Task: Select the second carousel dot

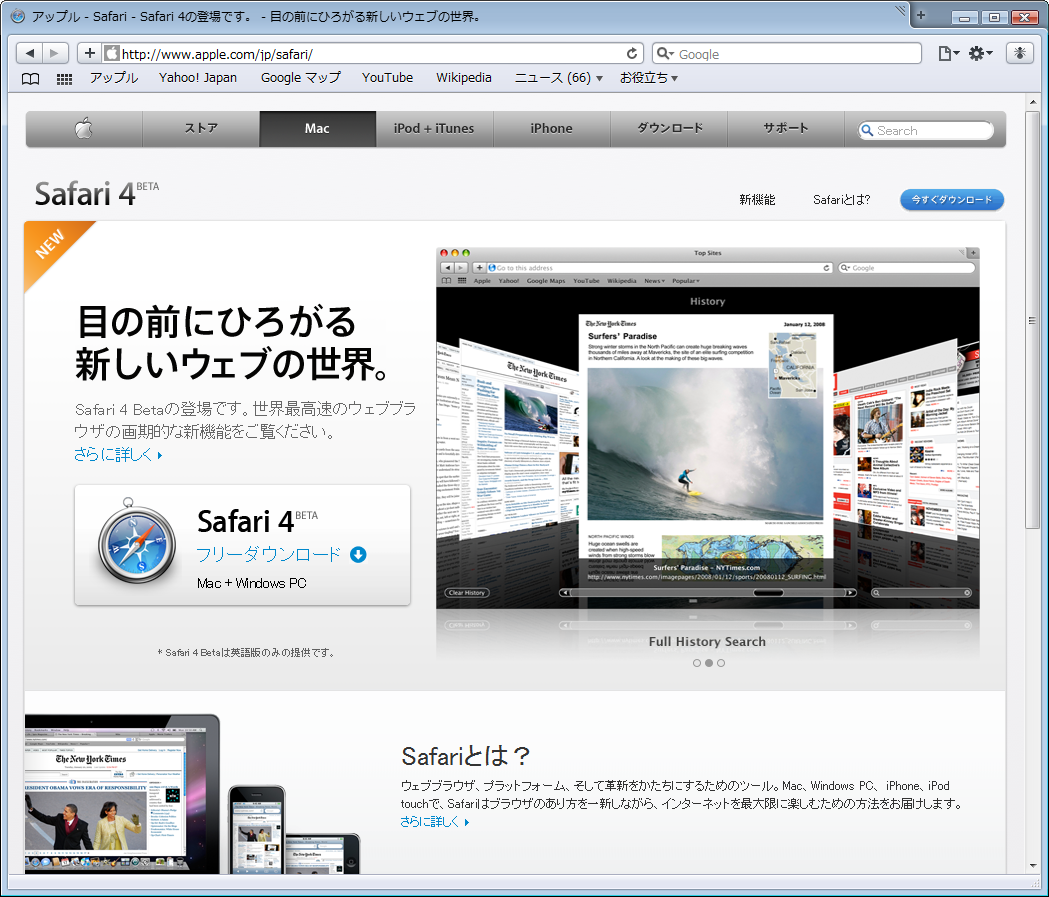Action: 708,663
